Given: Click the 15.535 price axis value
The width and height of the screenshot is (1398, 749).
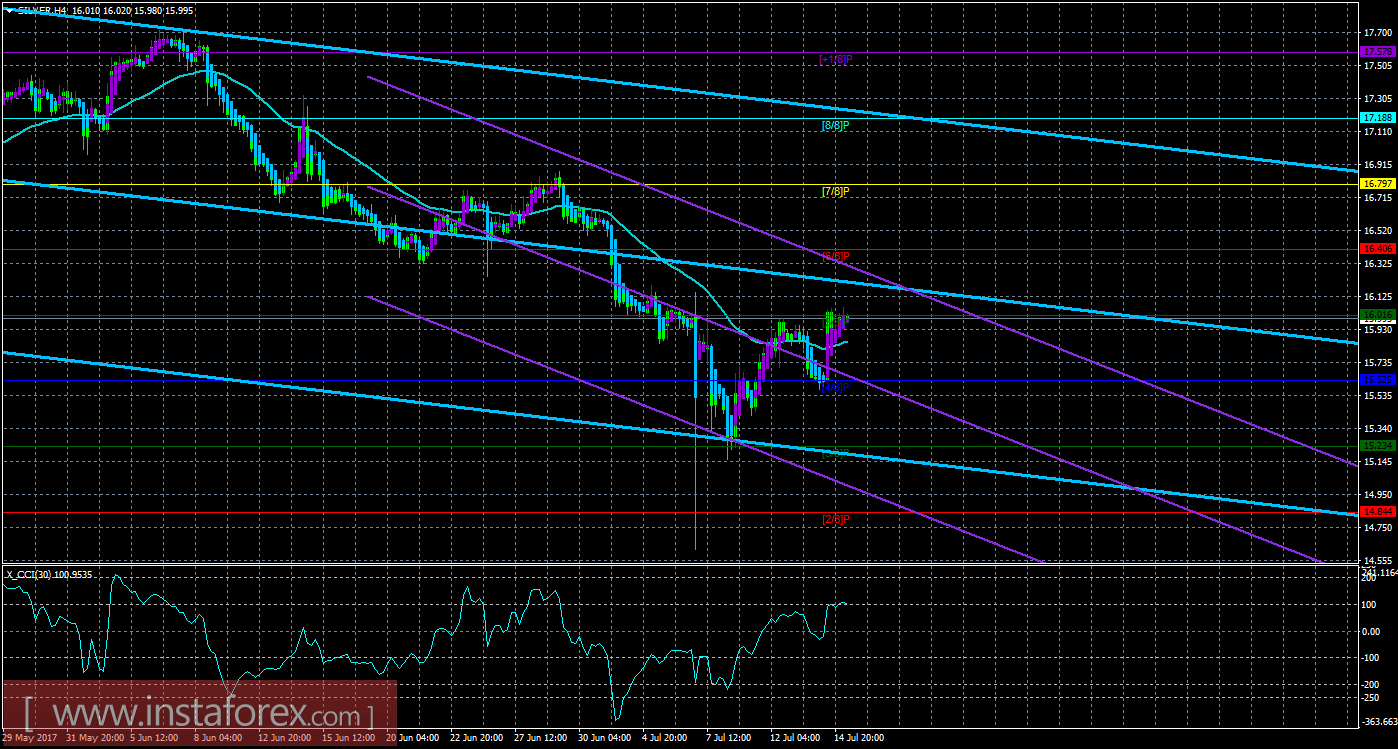Looking at the screenshot, I should pos(1378,396).
